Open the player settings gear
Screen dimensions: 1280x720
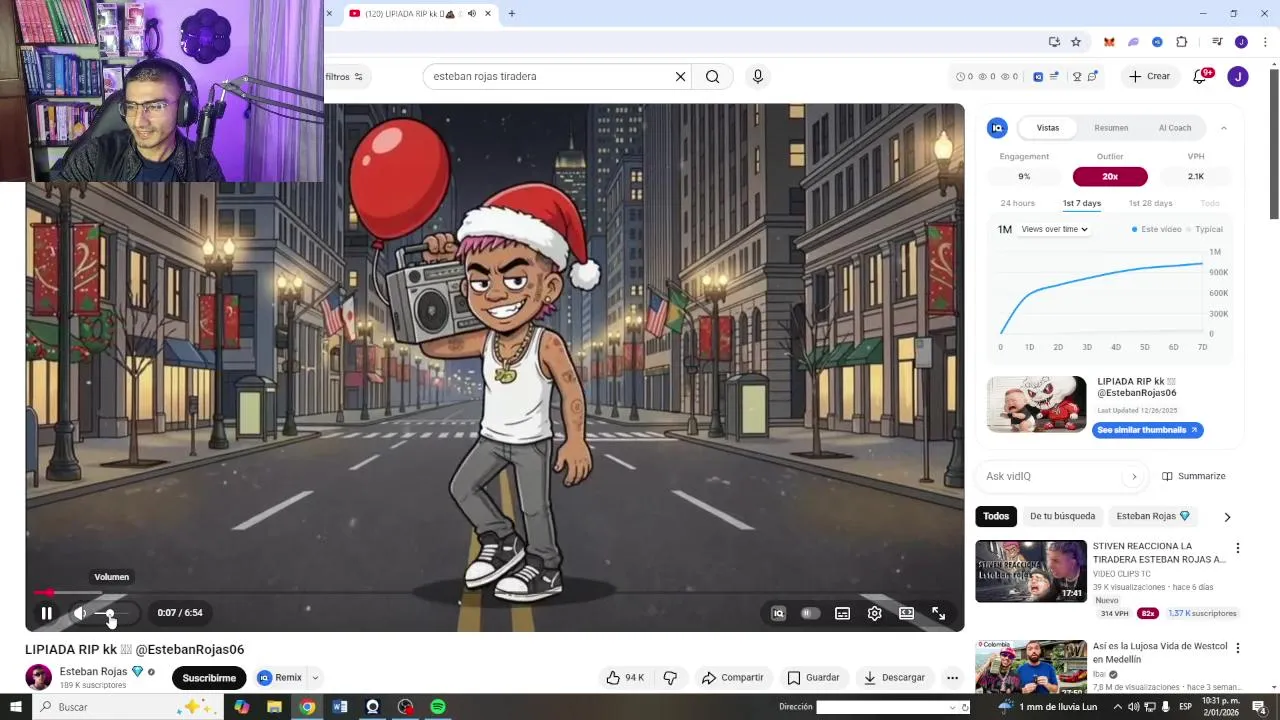pyautogui.click(x=875, y=613)
